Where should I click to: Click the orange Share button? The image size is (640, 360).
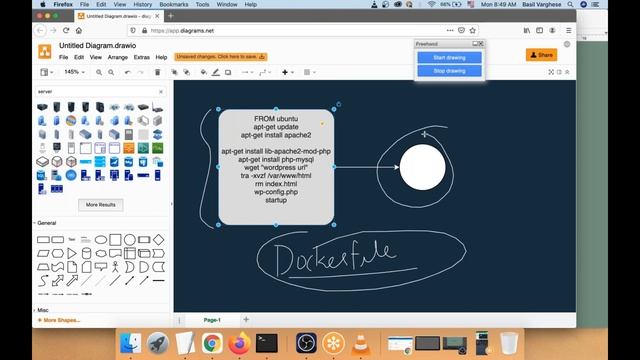[x=541, y=55]
